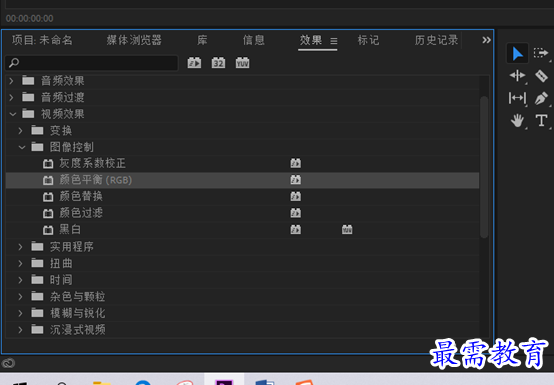
Task: Open the 历史记录 tab
Action: (437, 40)
